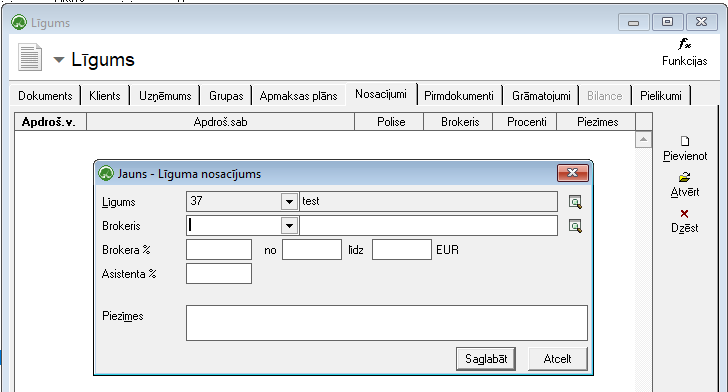
Task: Expand the Brokeris combo box dropdown arrow
Action: click(x=289, y=226)
